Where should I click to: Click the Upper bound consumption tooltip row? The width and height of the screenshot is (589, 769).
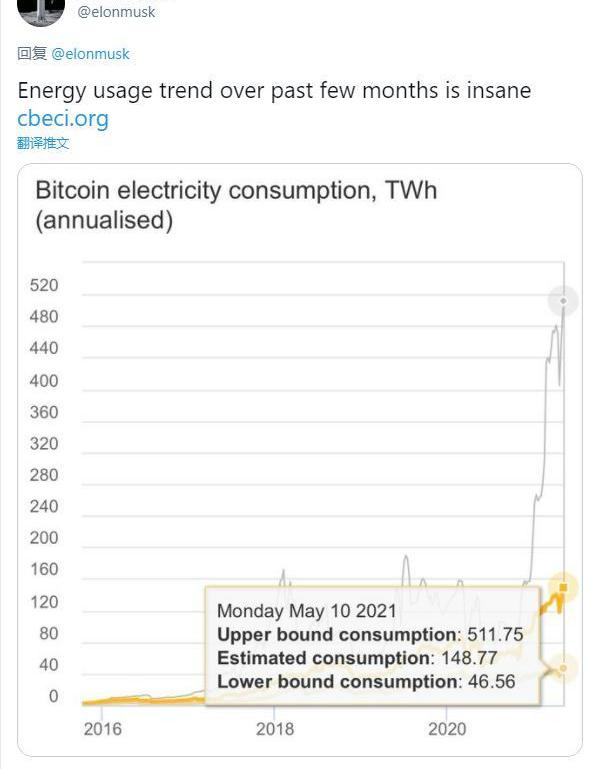click(370, 634)
